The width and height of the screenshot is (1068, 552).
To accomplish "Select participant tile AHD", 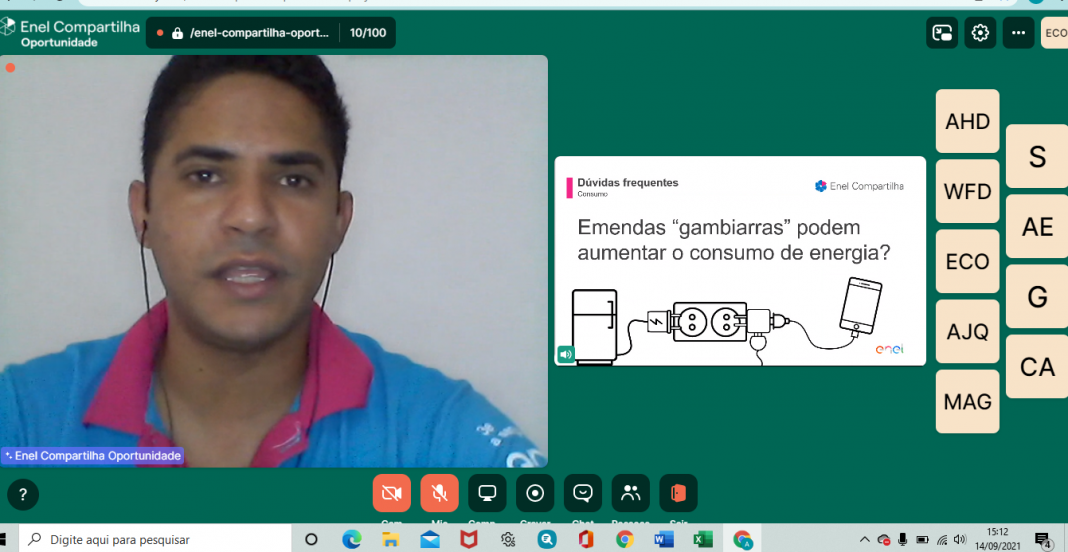I will pyautogui.click(x=967, y=121).
